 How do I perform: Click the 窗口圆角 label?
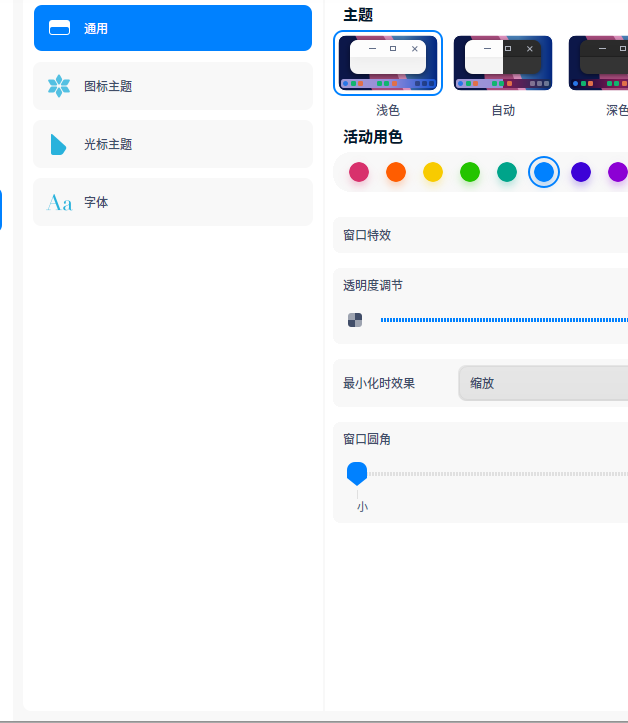pyautogui.click(x=367, y=439)
